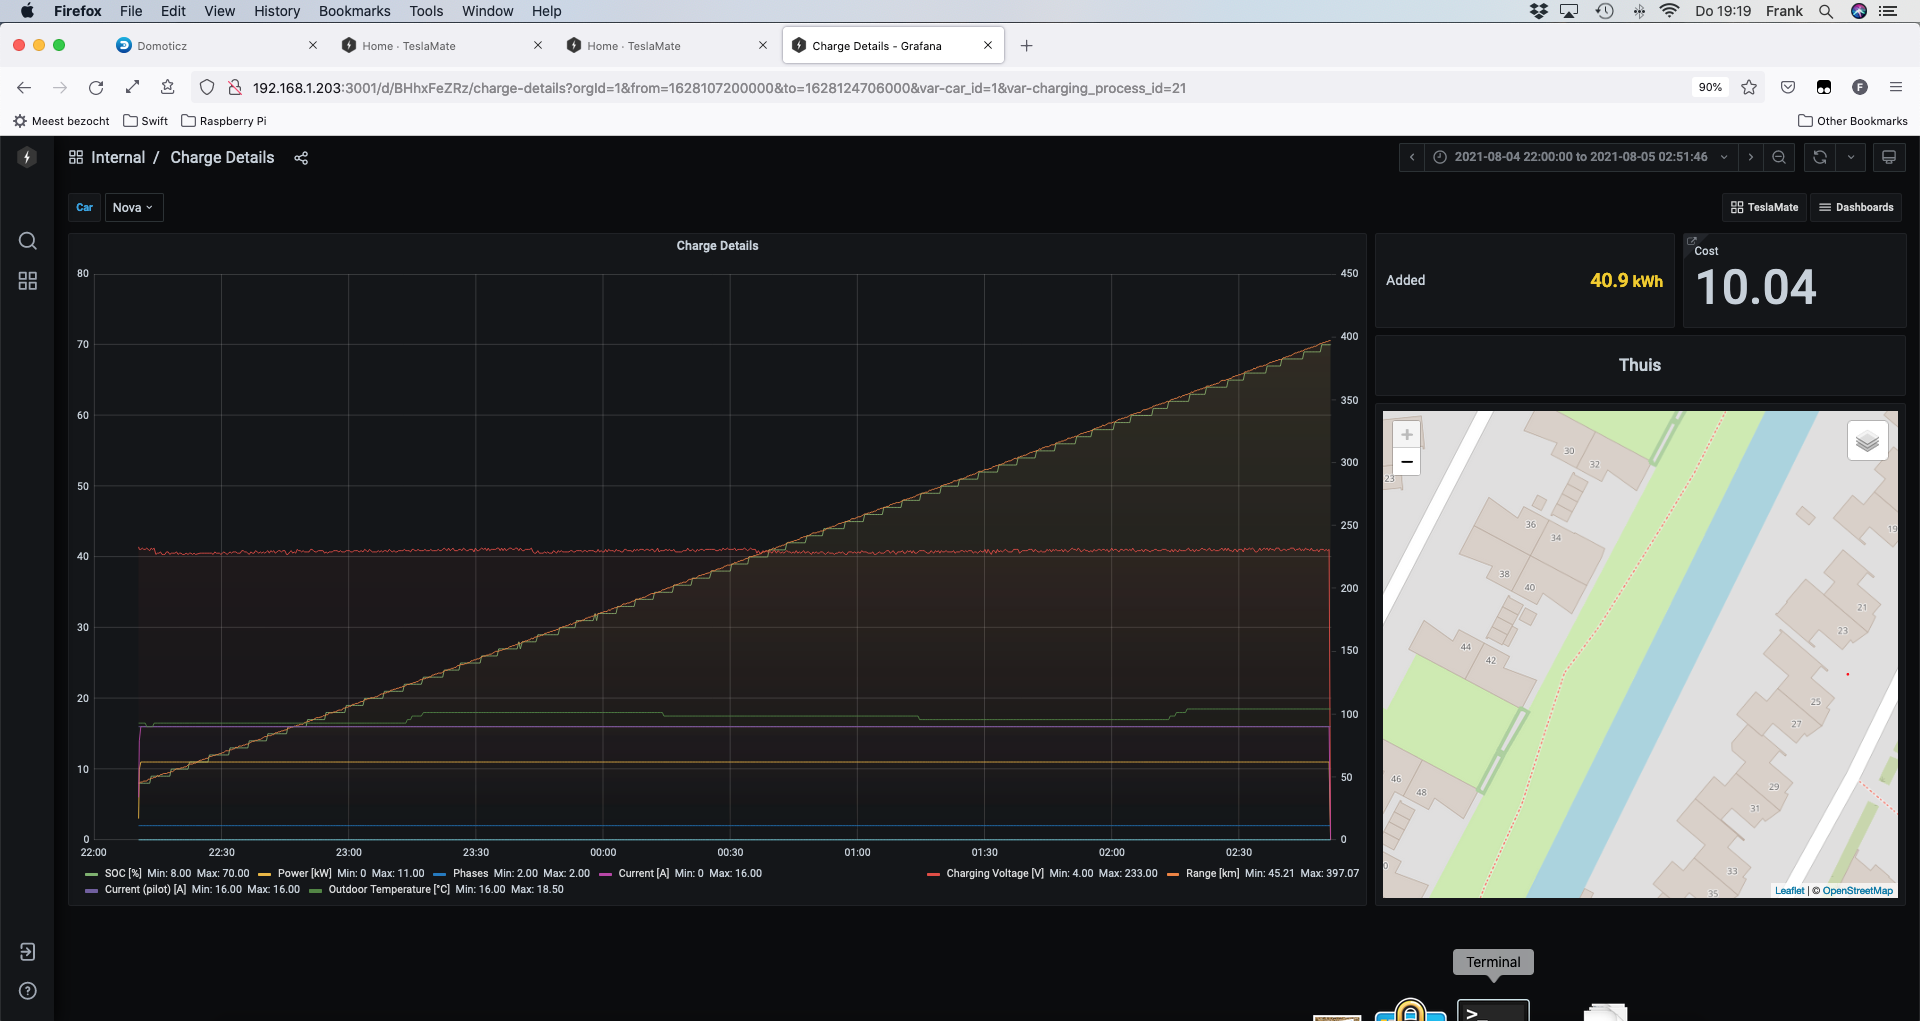This screenshot has height=1021, width=1920.
Task: Open the TeslaMate dashboard link button
Action: tap(1764, 207)
